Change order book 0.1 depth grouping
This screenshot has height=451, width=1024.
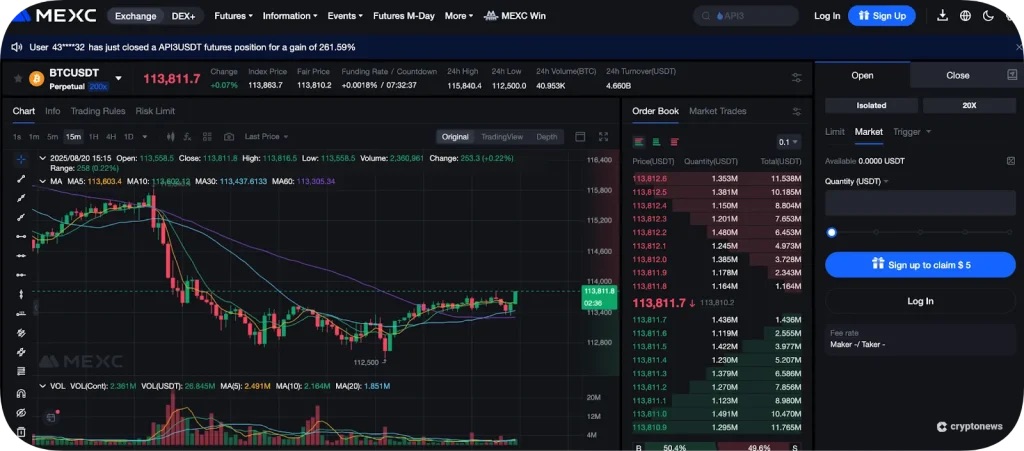[x=788, y=142]
